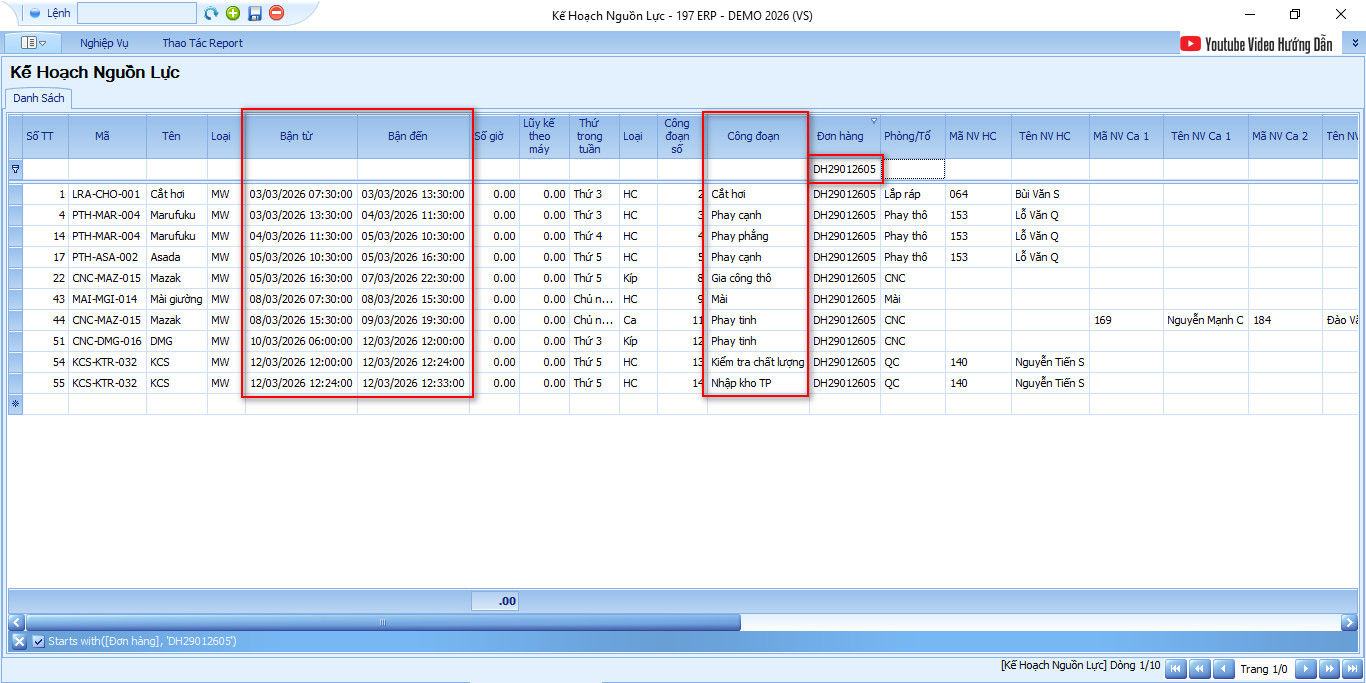The width and height of the screenshot is (1366, 683).
Task: Go to the first page of records
Action: click(x=1176, y=669)
